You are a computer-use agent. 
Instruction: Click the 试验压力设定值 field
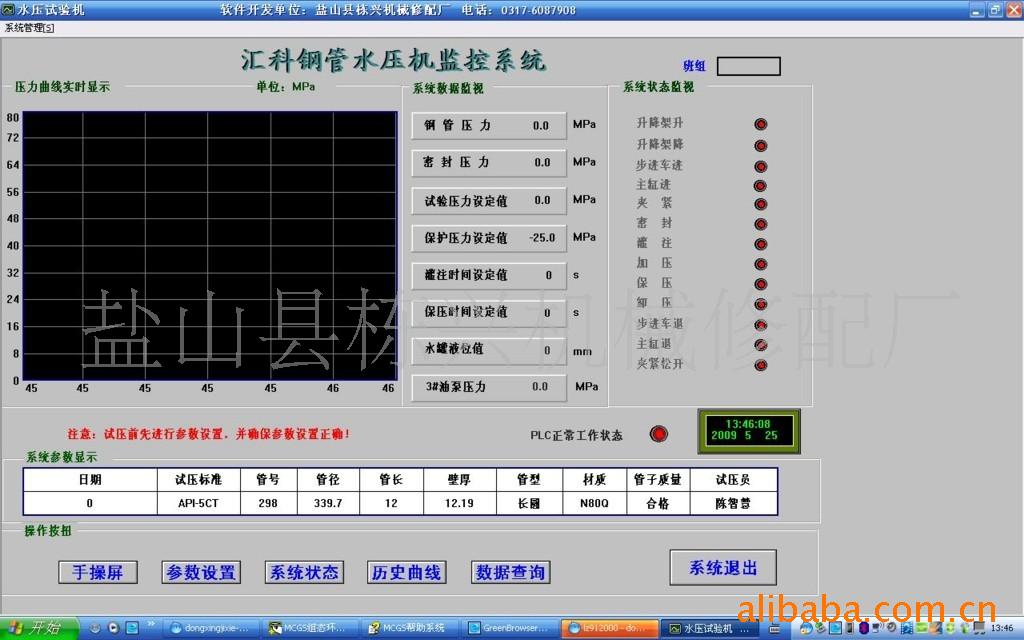tap(488, 200)
